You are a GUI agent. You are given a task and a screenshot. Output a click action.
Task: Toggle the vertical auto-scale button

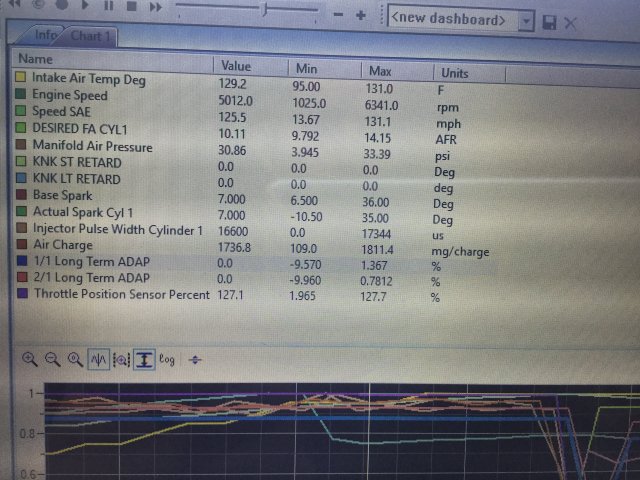point(144,359)
